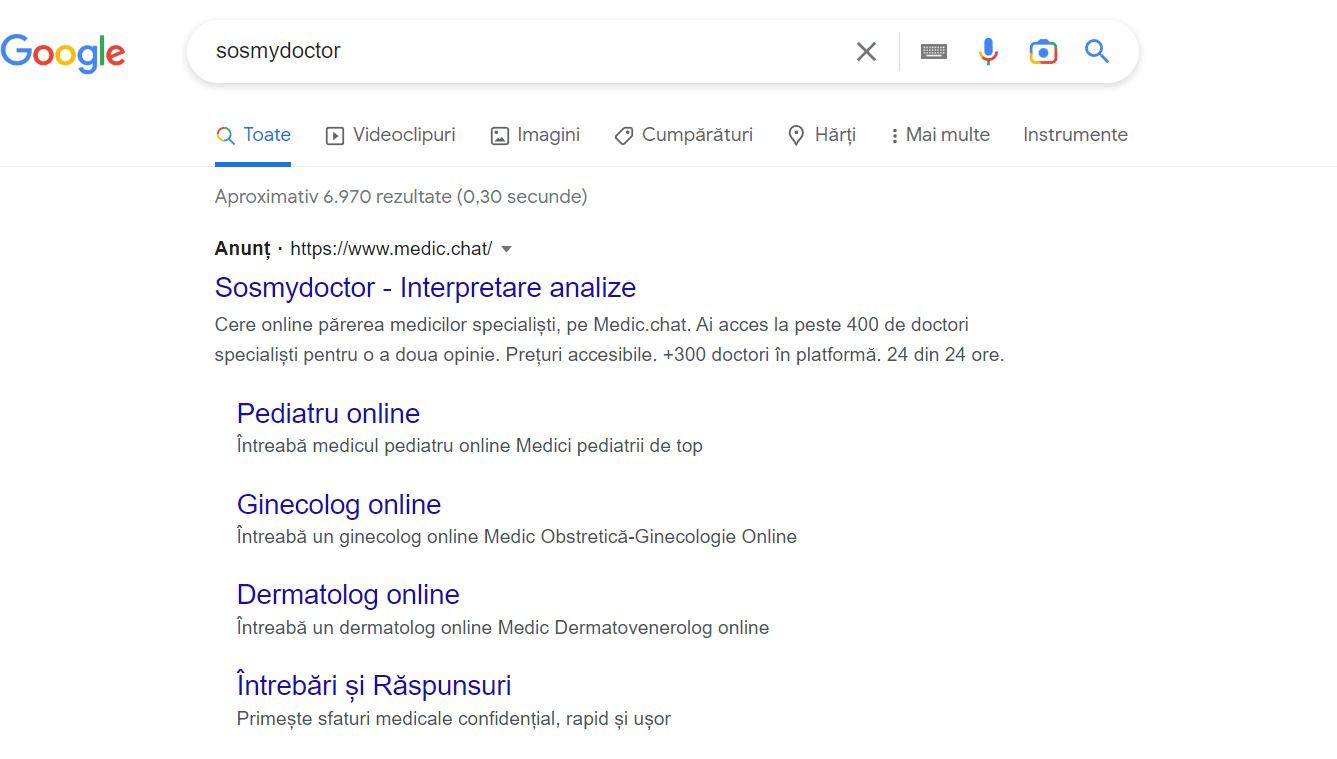Open the Instrumente search tools

[1075, 135]
